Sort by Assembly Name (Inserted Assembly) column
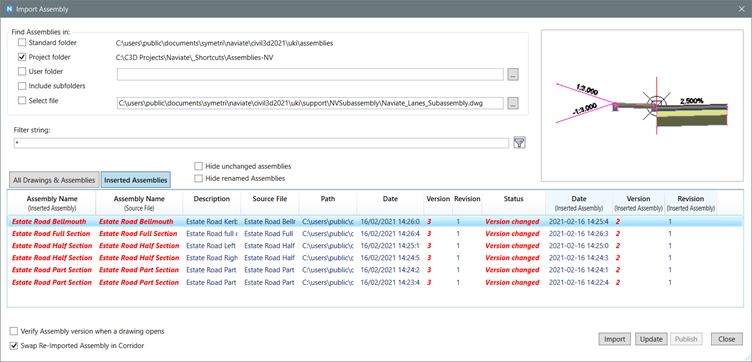 tap(52, 203)
